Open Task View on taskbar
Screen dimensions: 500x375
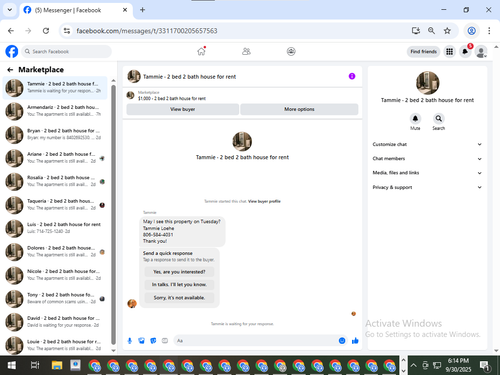(35, 366)
